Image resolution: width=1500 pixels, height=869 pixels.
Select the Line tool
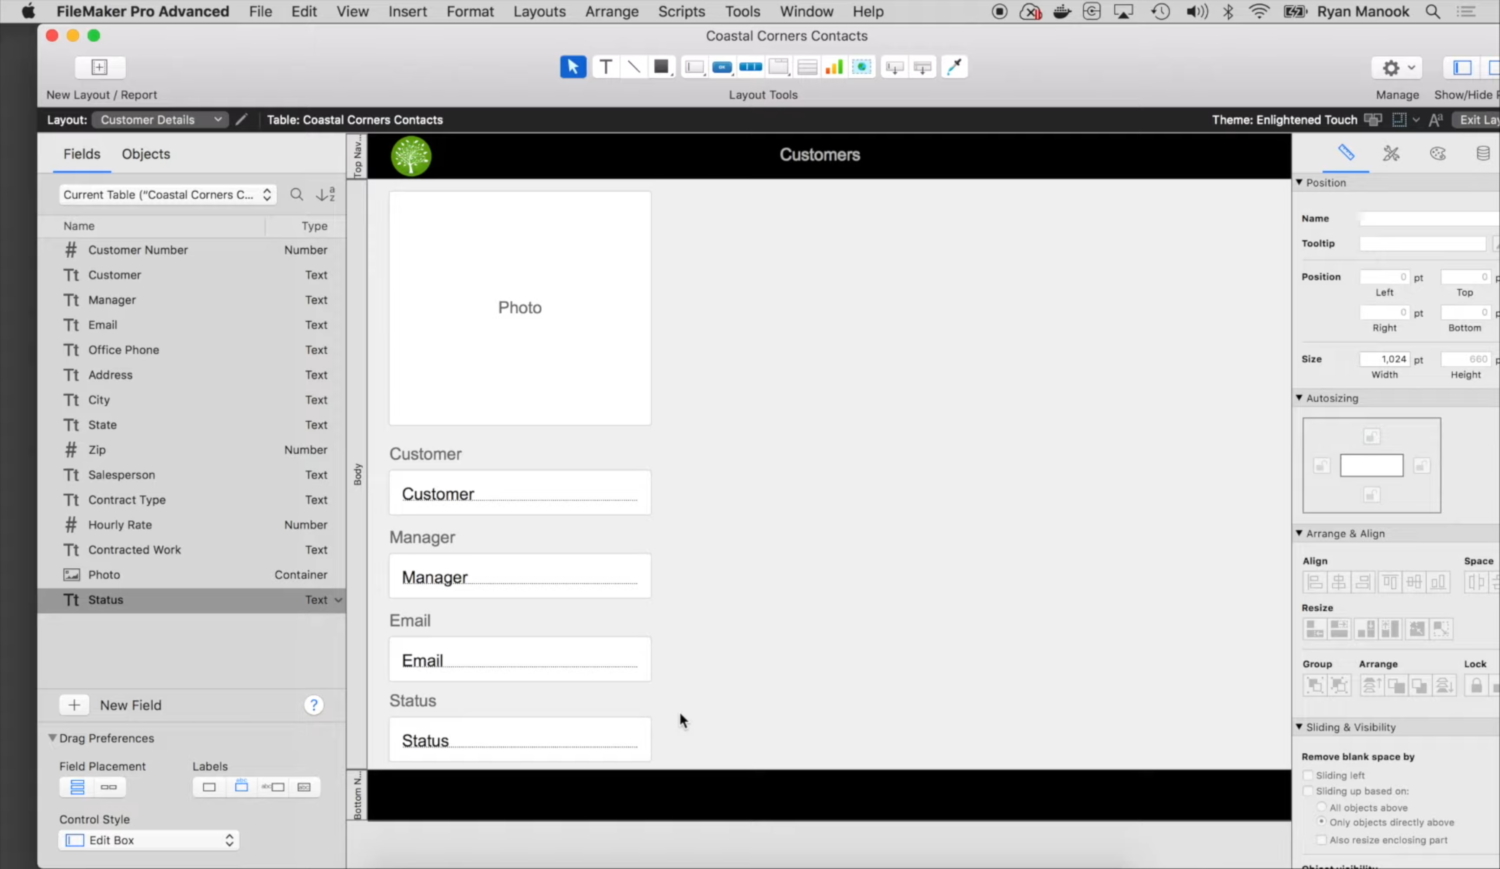tap(633, 66)
